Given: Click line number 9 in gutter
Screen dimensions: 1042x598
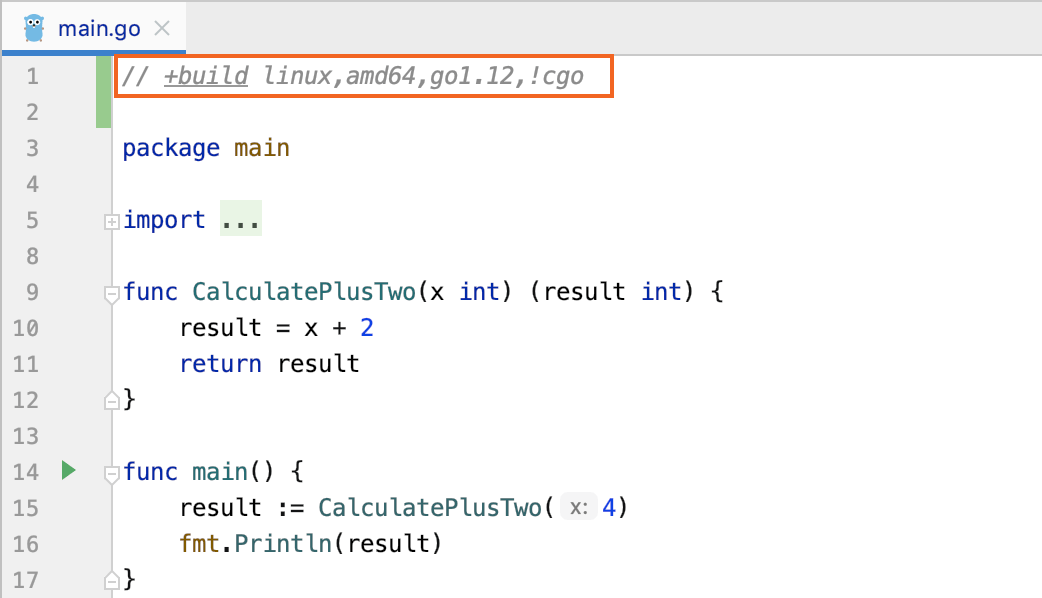Looking at the screenshot, I should coord(33,292).
